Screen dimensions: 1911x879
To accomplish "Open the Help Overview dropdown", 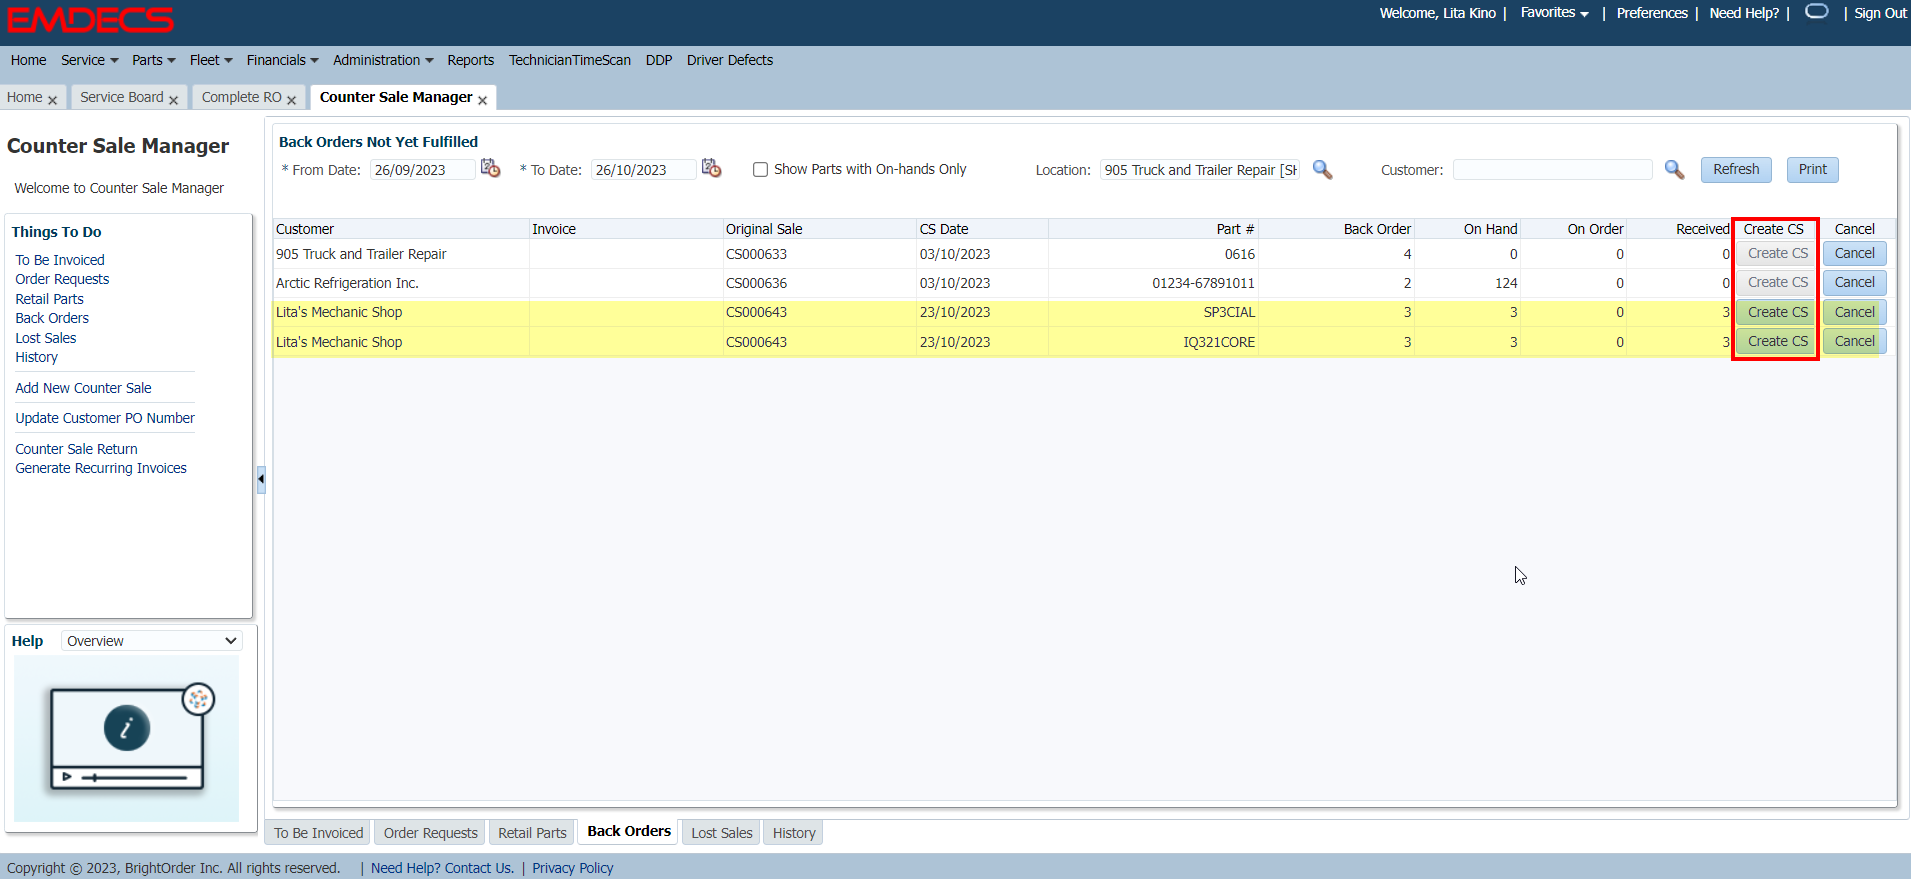I will pos(152,641).
